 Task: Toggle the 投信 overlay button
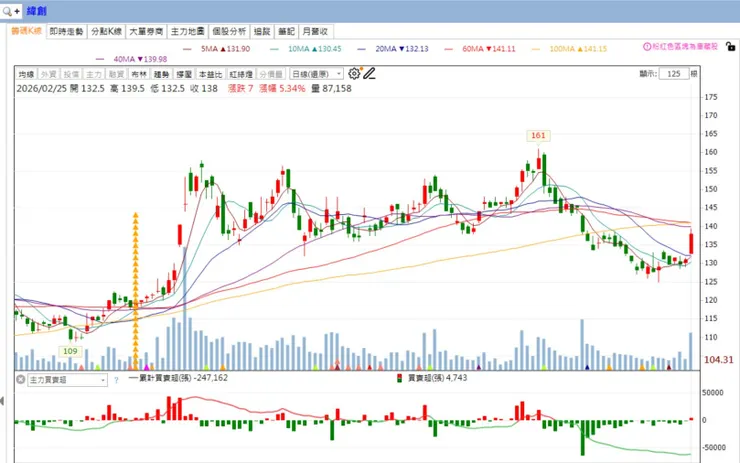coord(71,75)
